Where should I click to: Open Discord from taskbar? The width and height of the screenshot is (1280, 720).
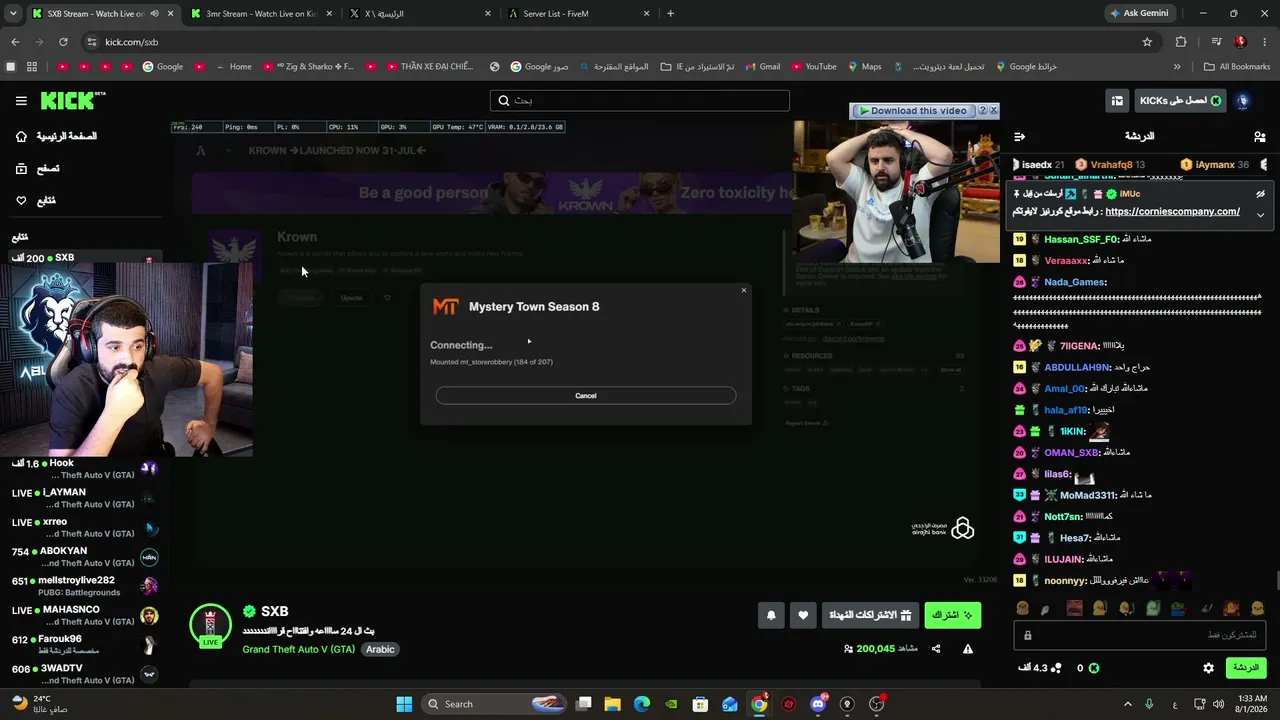pos(818,704)
